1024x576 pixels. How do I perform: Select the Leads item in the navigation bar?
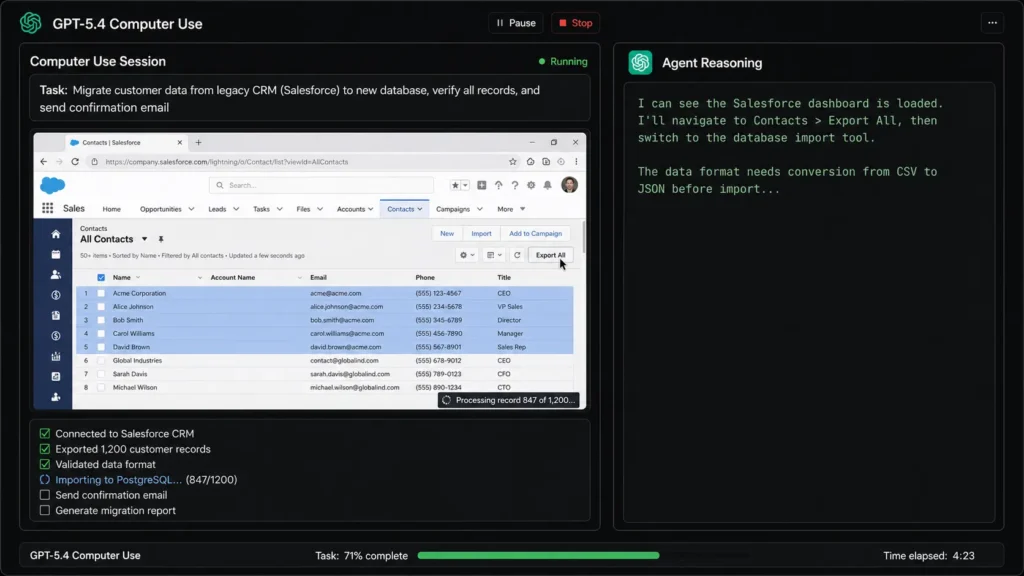coord(216,209)
